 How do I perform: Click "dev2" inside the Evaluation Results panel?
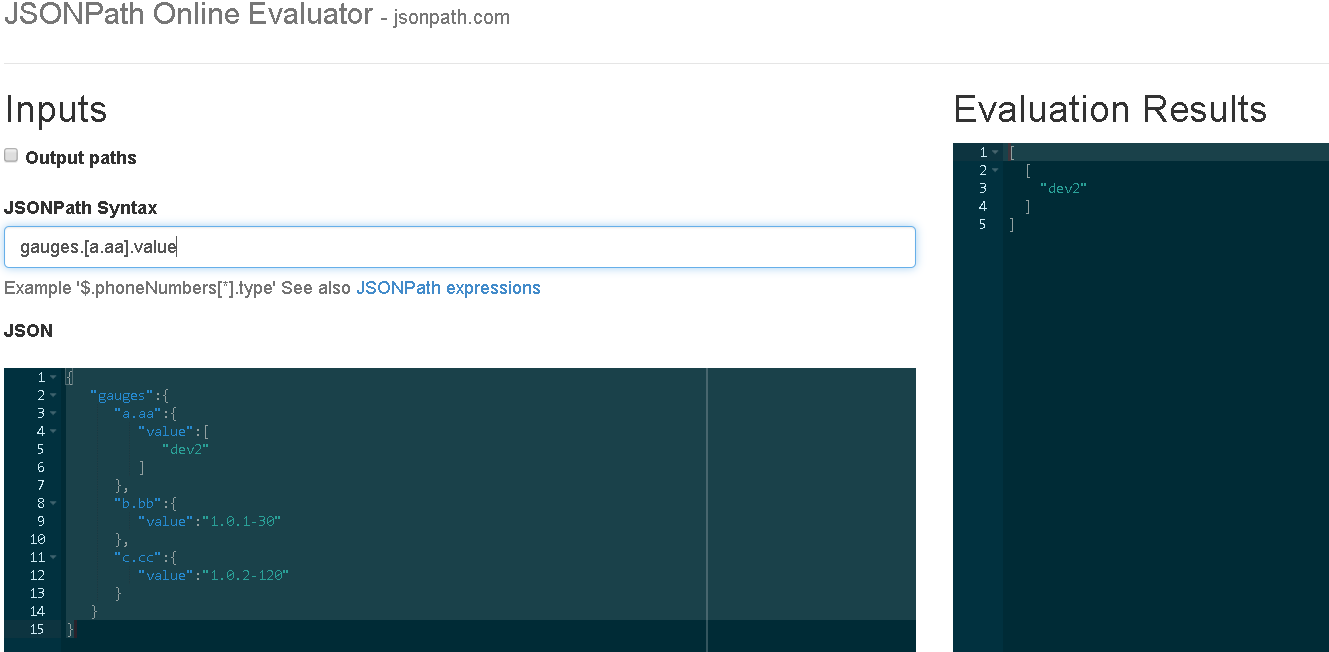1062,187
